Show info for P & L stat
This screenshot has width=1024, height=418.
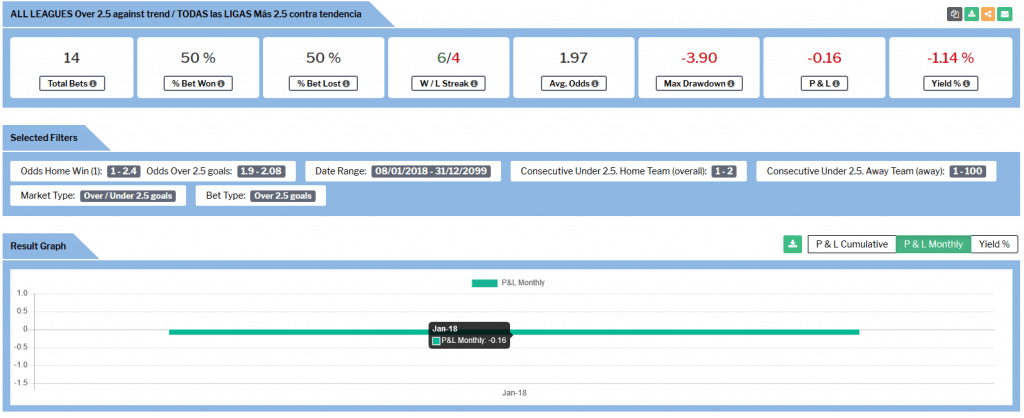[835, 84]
